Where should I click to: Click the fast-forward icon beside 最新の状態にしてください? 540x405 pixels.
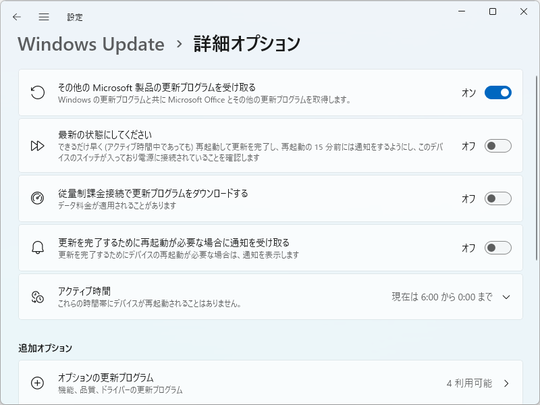[x=38, y=146]
